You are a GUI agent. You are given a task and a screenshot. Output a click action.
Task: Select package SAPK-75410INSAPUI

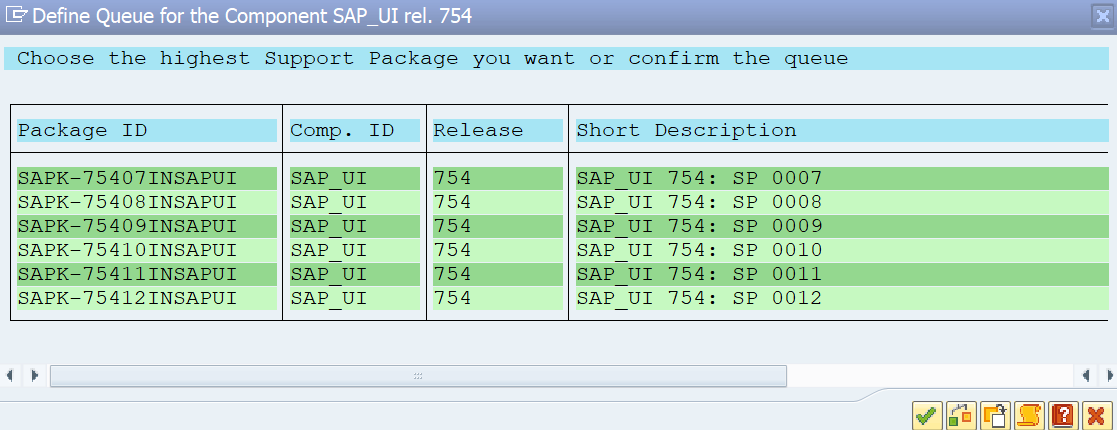pos(147,251)
